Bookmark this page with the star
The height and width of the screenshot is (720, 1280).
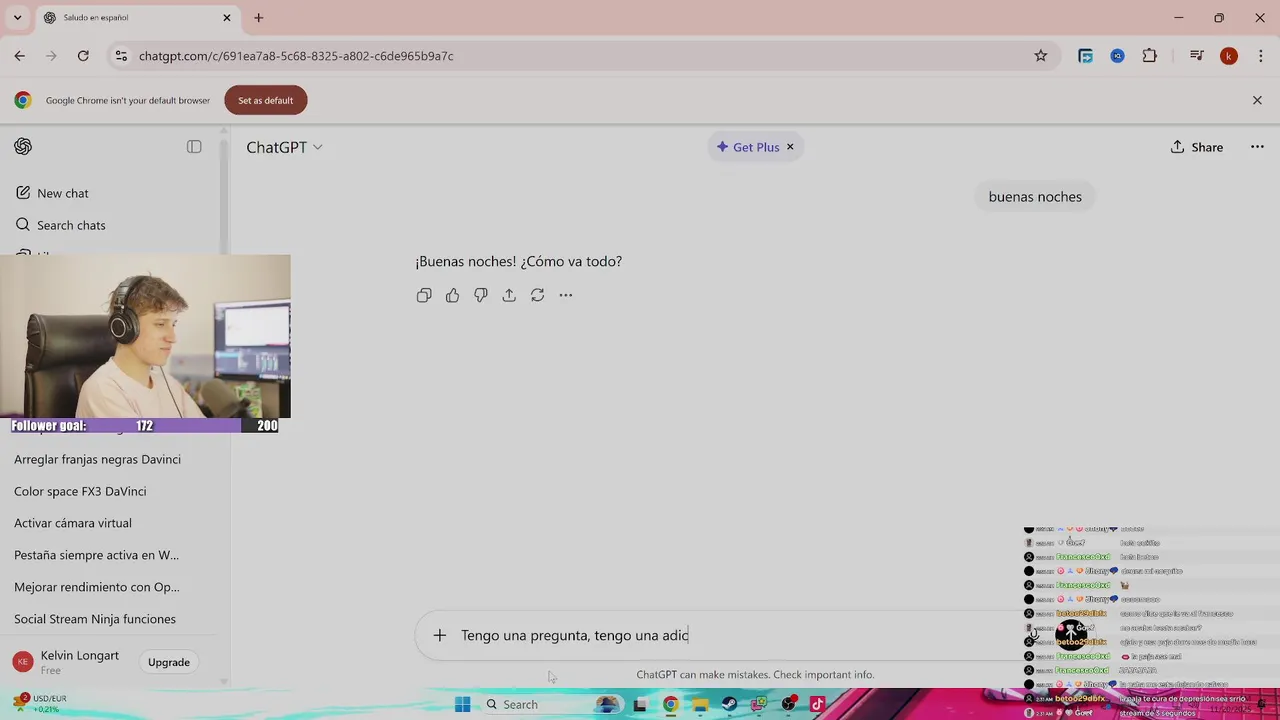pos(1040,56)
